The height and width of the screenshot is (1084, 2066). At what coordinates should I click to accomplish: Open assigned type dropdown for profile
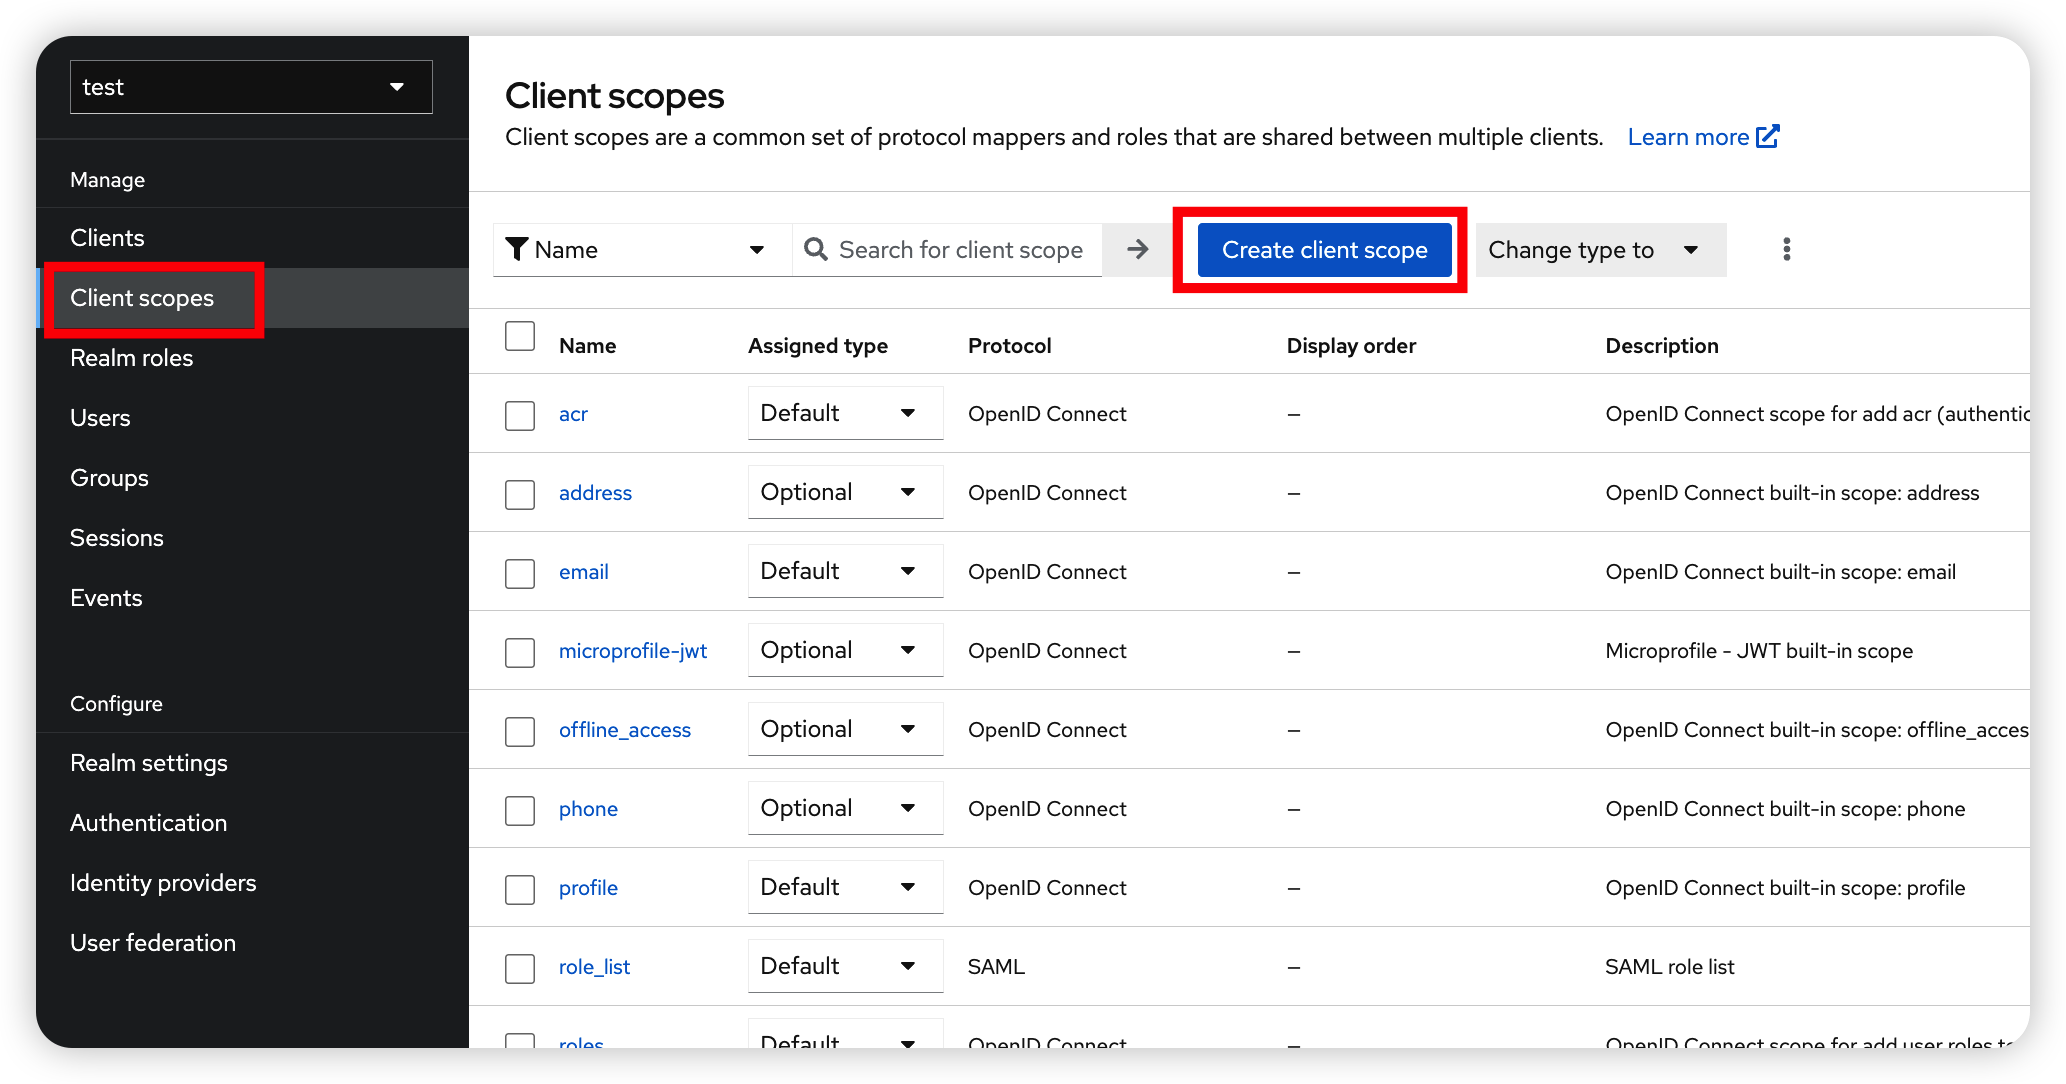click(844, 887)
